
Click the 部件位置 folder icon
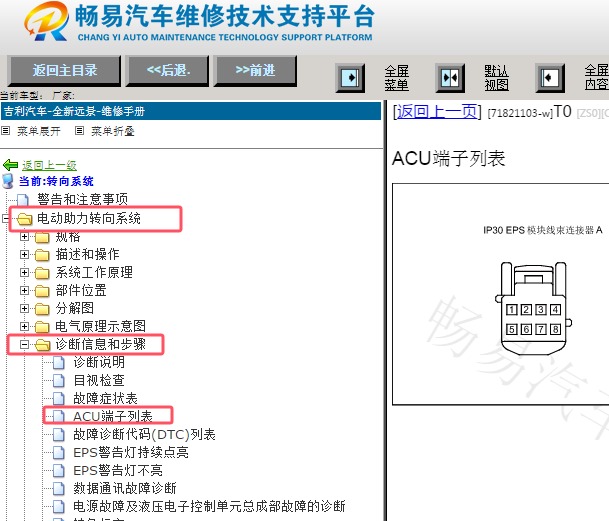point(42,291)
